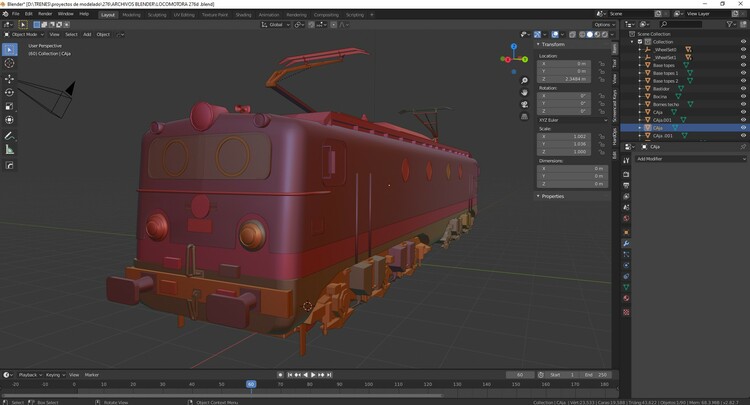The width and height of the screenshot is (750, 405).
Task: Open the Playback popover in timeline
Action: pyautogui.click(x=28, y=374)
